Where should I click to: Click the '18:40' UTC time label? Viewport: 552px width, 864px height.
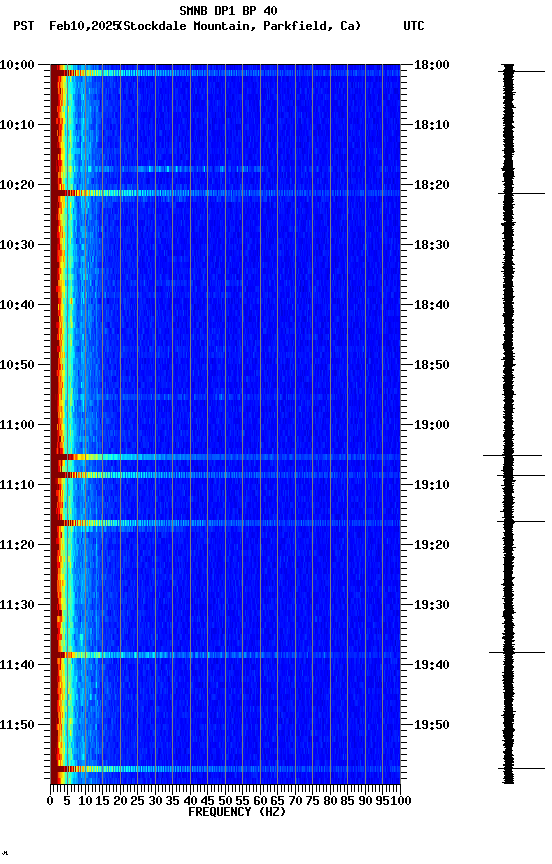coord(432,305)
